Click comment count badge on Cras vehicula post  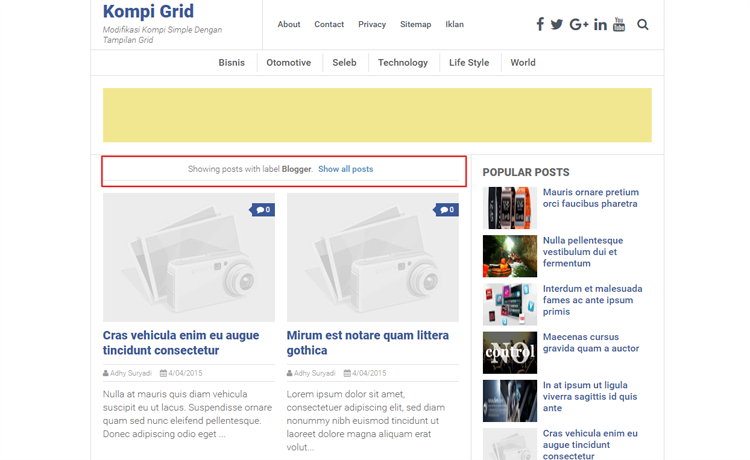tap(262, 210)
